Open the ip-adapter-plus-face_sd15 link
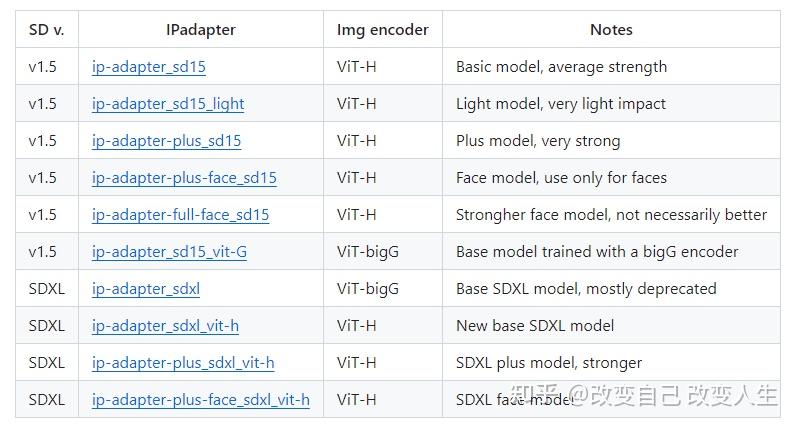Viewport: 798px width, 428px height. pos(184,178)
